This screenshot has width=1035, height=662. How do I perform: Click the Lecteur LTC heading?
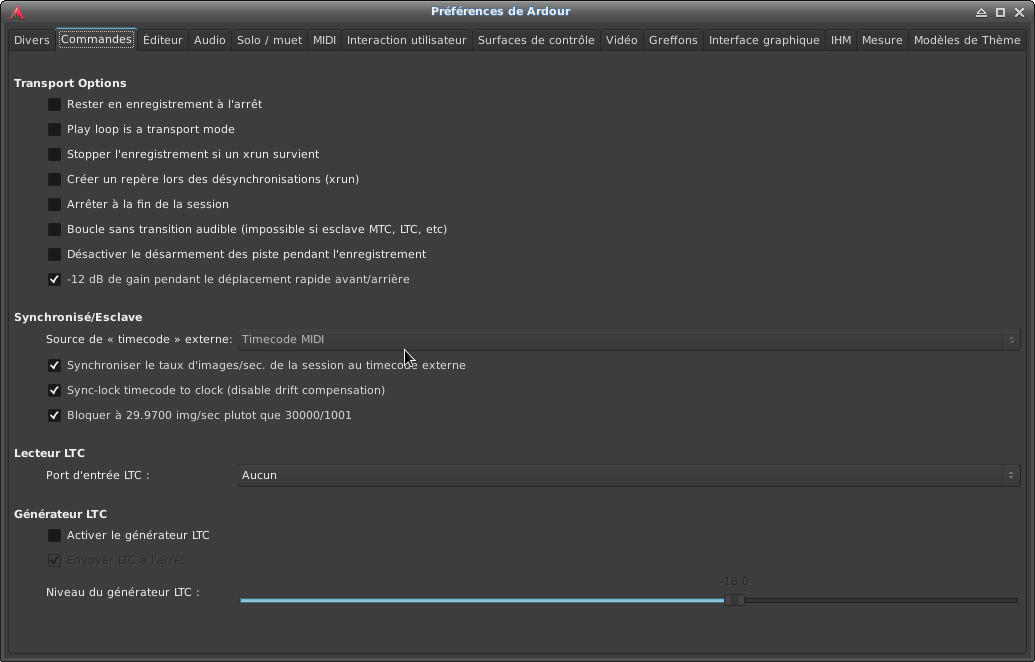[50, 453]
